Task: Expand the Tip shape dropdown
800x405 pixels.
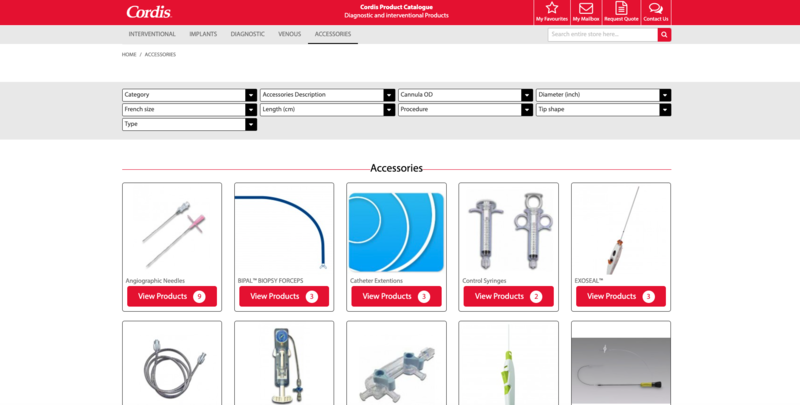Action: tap(604, 110)
